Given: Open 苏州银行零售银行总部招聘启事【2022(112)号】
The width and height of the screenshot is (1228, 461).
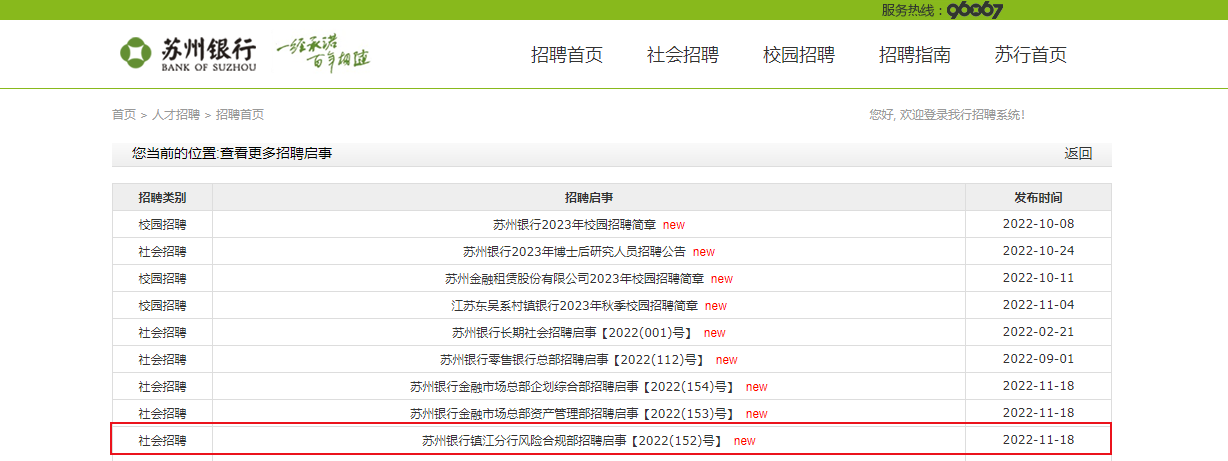Looking at the screenshot, I should pos(574,359).
